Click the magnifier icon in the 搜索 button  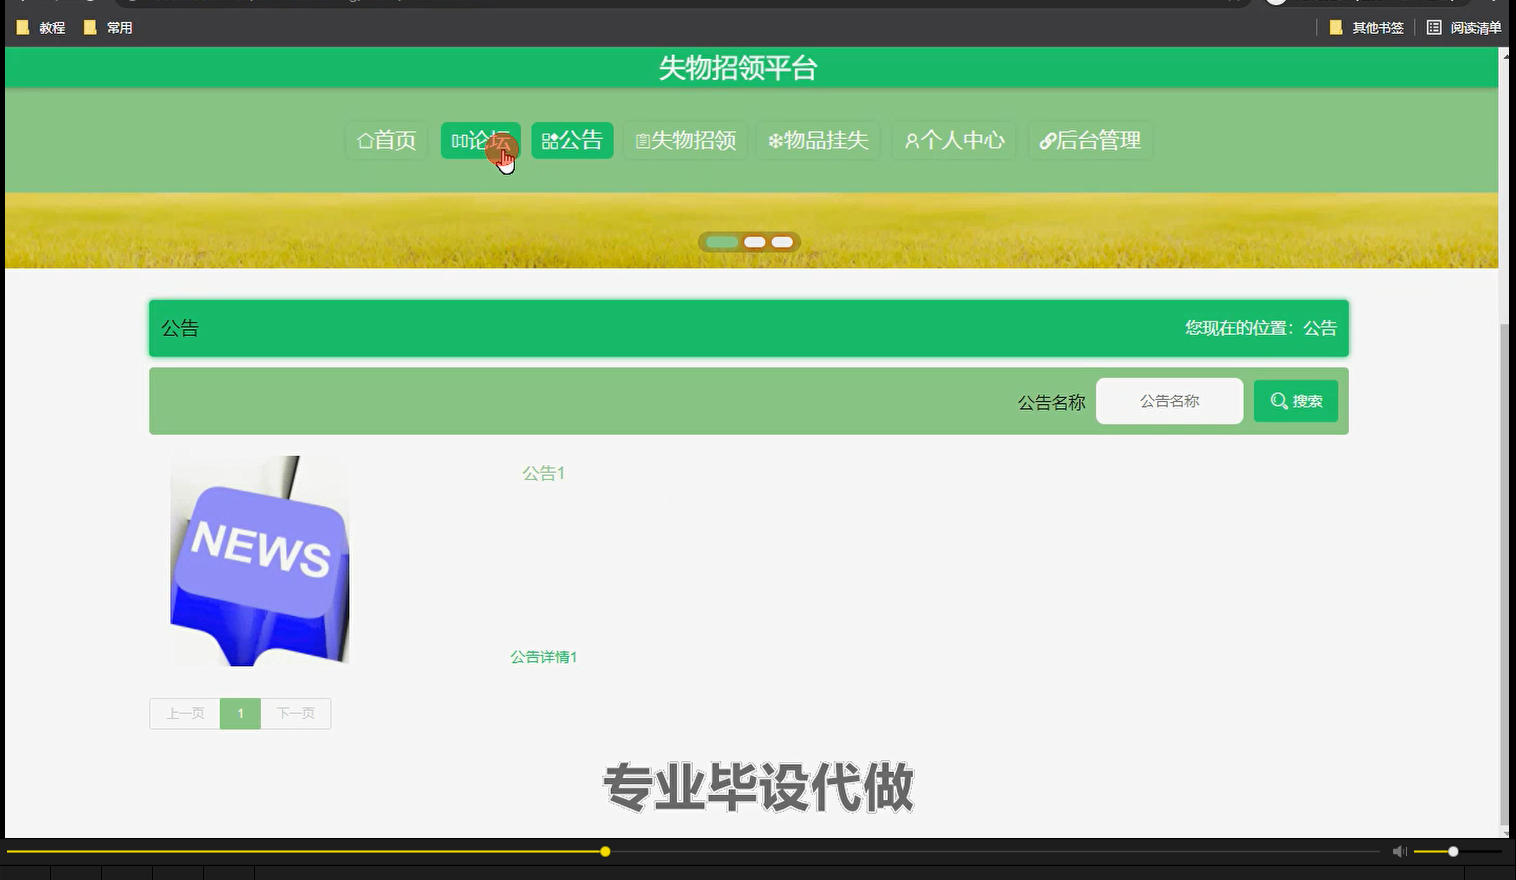click(x=1280, y=400)
